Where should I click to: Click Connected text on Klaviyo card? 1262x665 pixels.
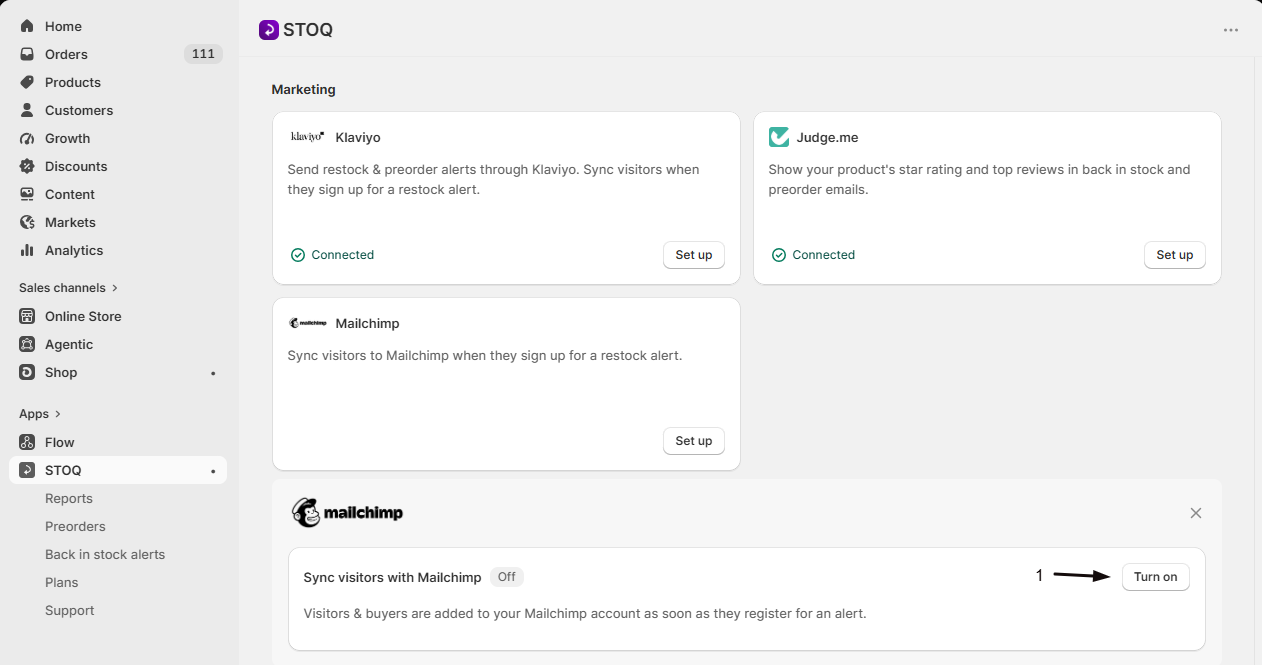point(343,255)
